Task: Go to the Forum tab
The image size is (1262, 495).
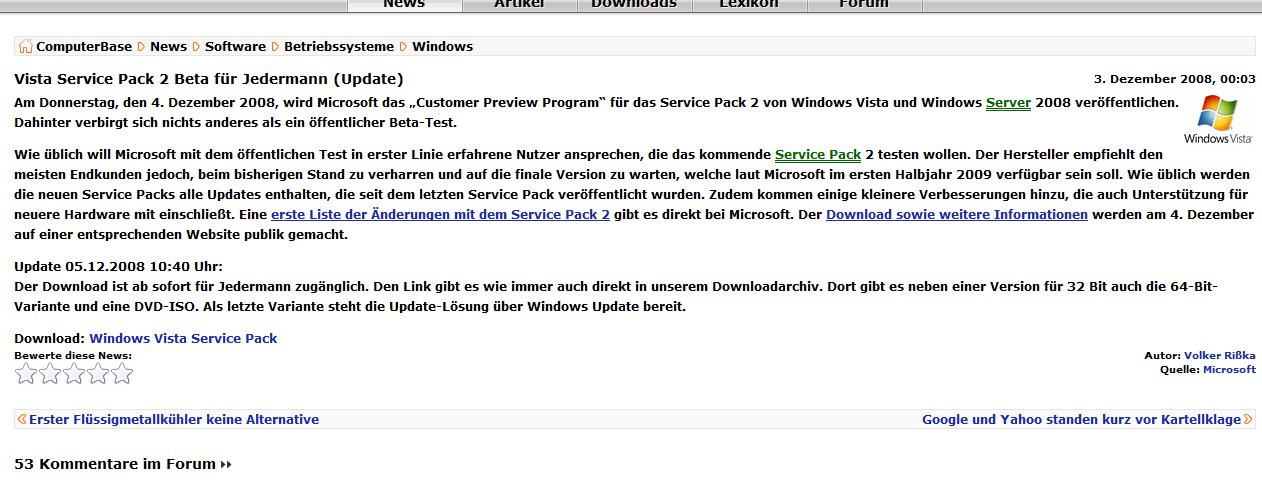Action: 864,5
